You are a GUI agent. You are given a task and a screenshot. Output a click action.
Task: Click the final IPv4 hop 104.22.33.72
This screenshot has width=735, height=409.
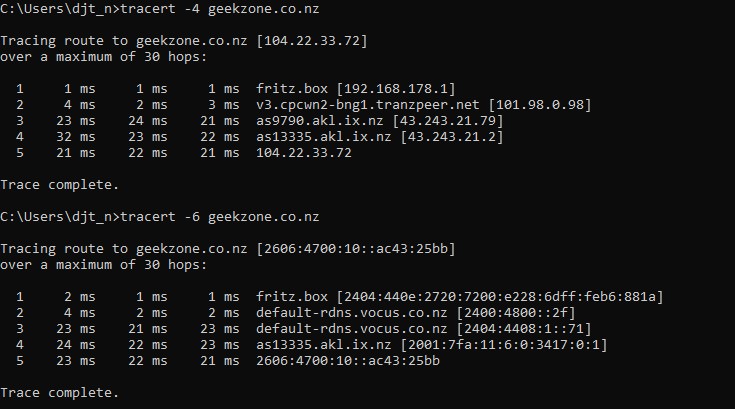click(303, 153)
